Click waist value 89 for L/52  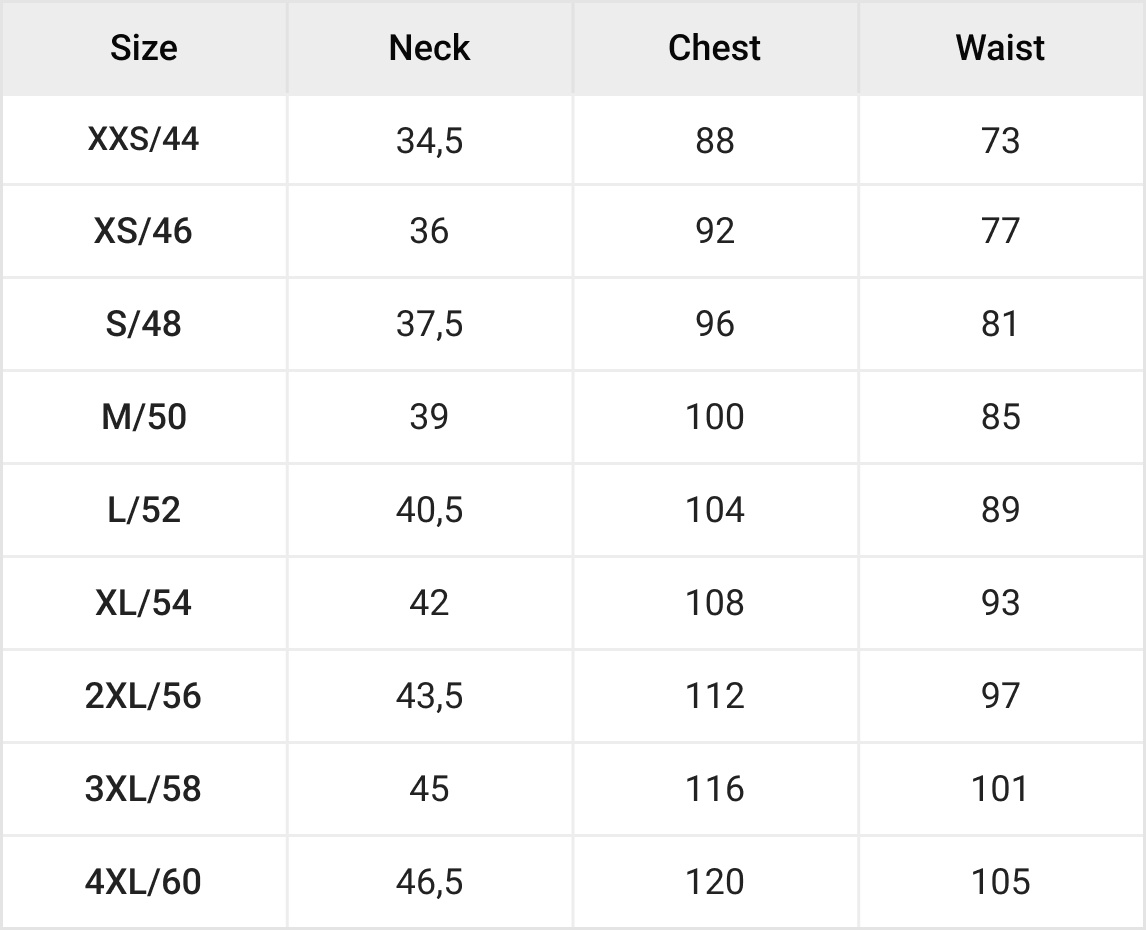[x=1000, y=510]
